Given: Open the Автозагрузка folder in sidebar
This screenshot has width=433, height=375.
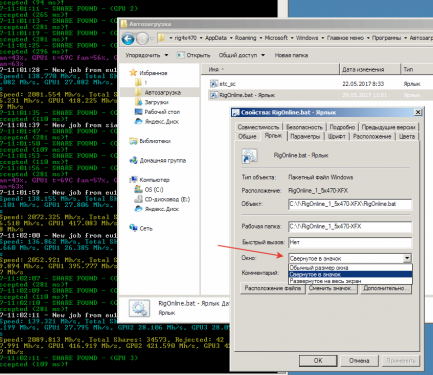Looking at the screenshot, I should click(x=162, y=92).
